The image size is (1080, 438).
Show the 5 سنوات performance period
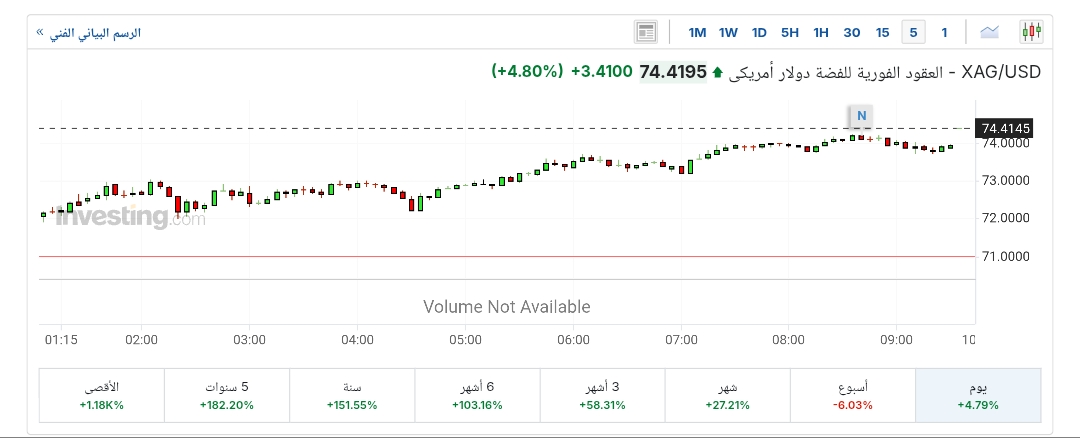tap(226, 395)
